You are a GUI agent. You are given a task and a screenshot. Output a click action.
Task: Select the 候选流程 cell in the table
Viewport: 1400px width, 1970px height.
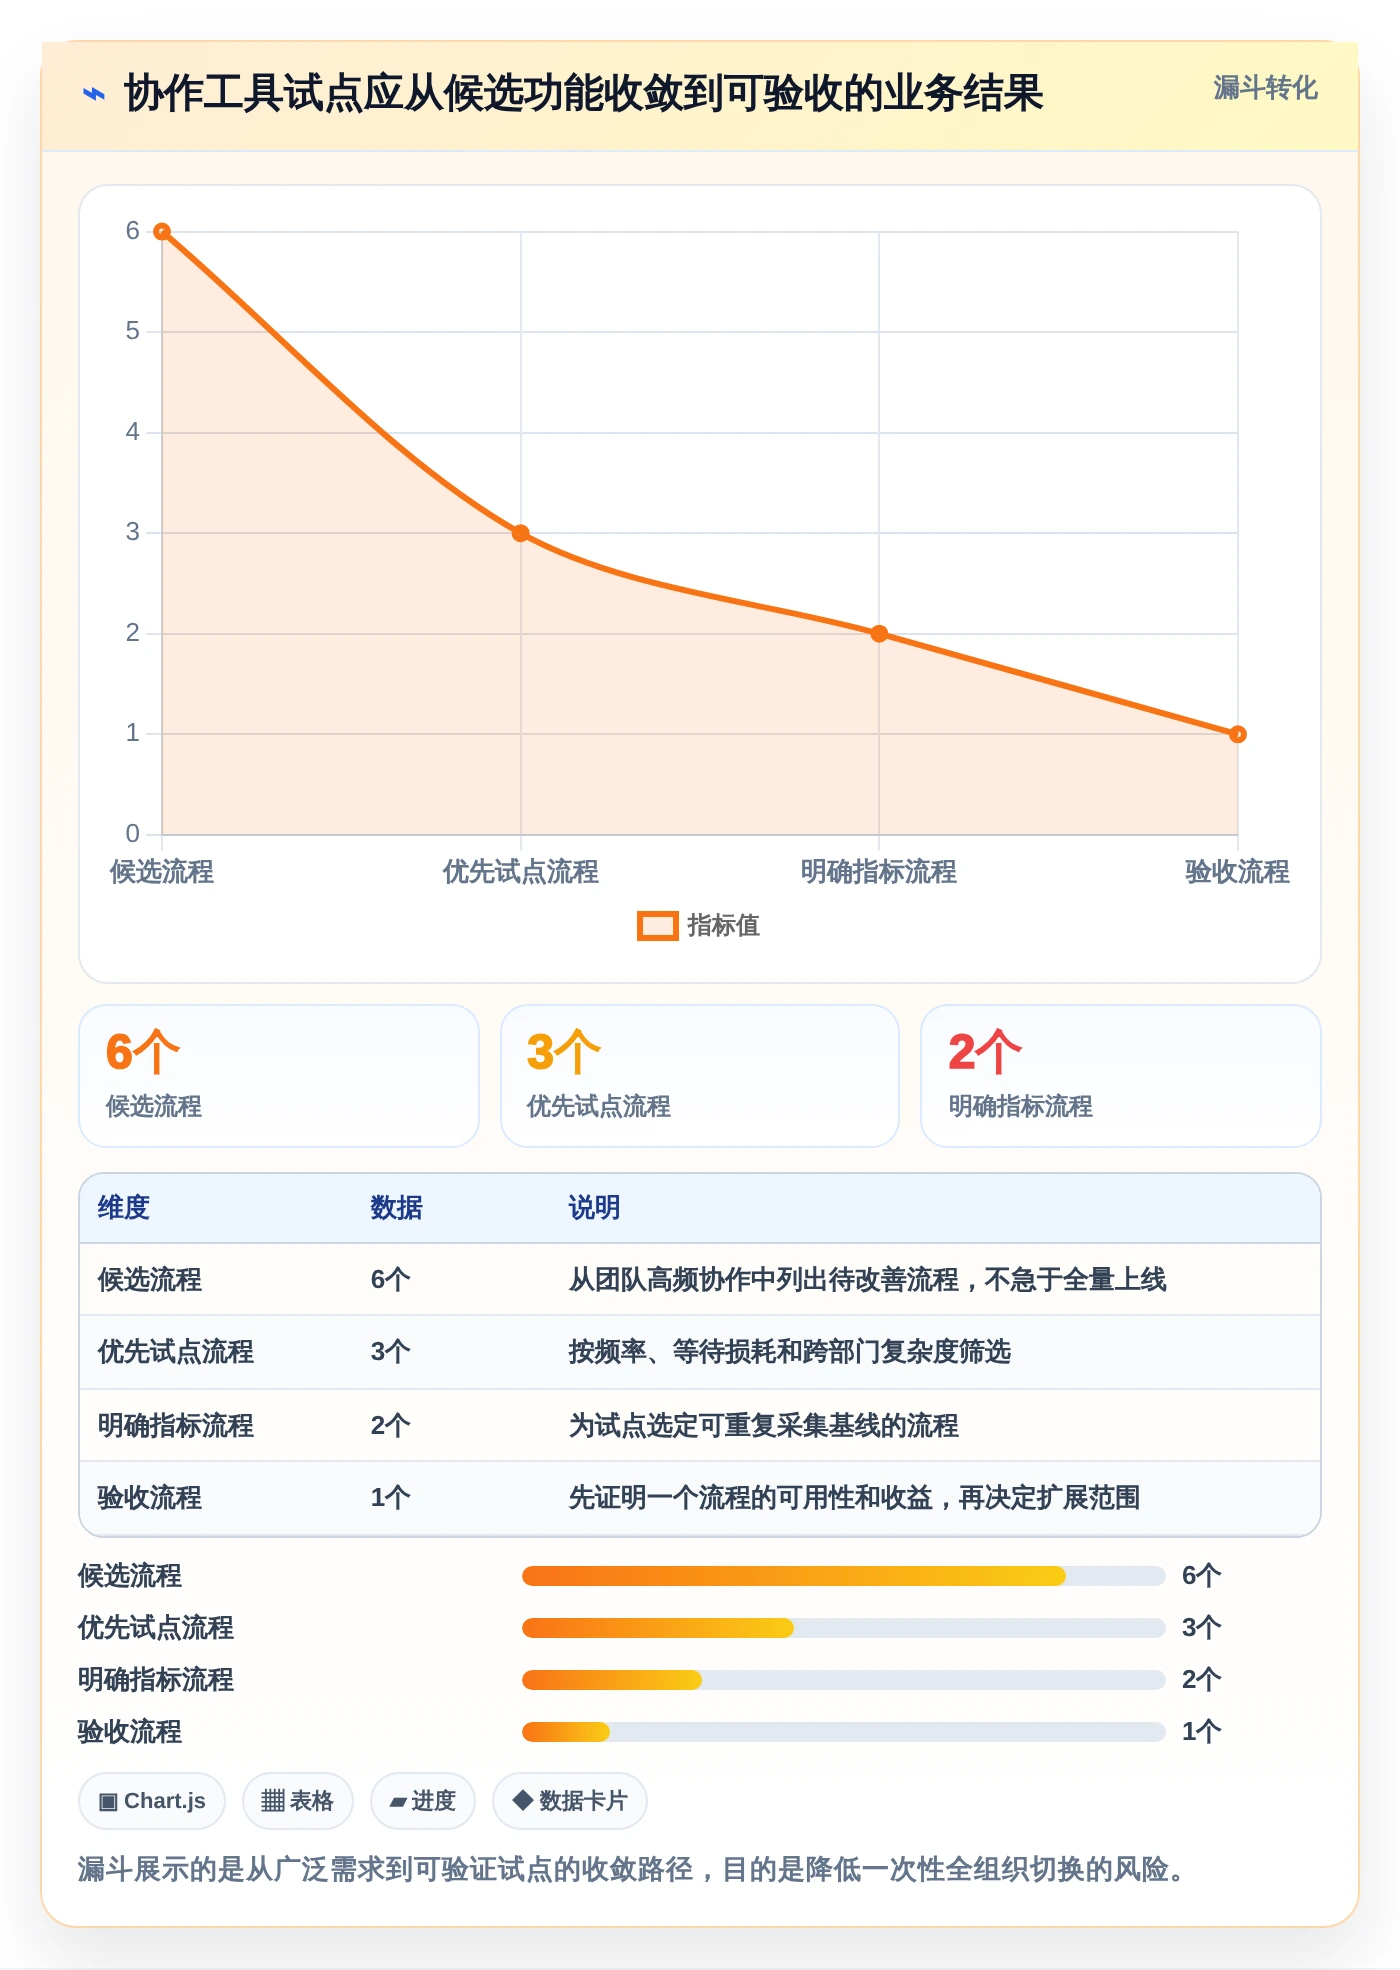[150, 1280]
